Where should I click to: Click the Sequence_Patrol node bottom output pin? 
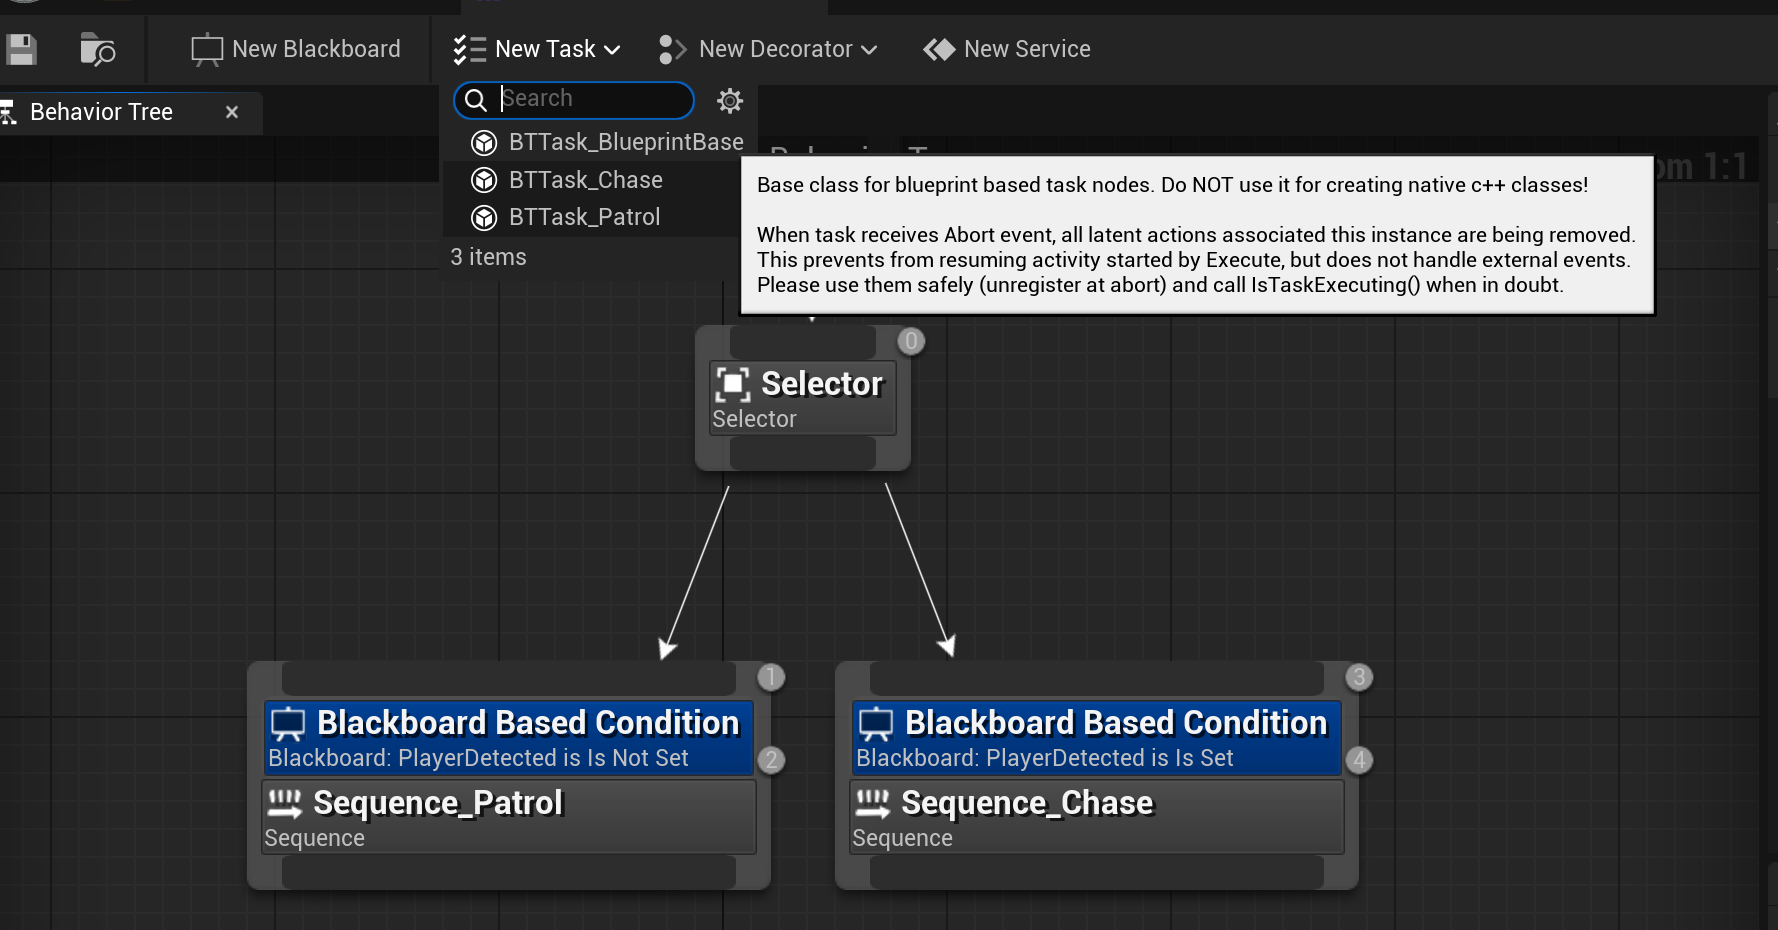tap(509, 873)
